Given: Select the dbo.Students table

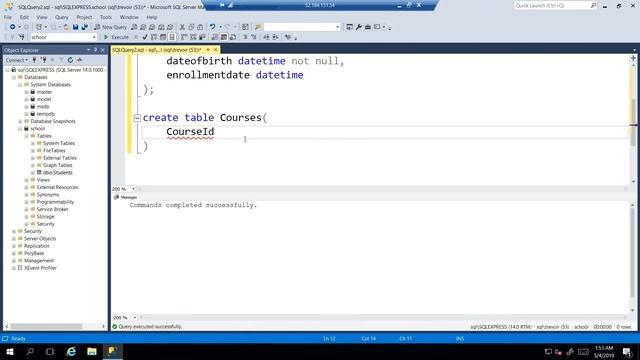Looking at the screenshot, I should click(58, 173).
